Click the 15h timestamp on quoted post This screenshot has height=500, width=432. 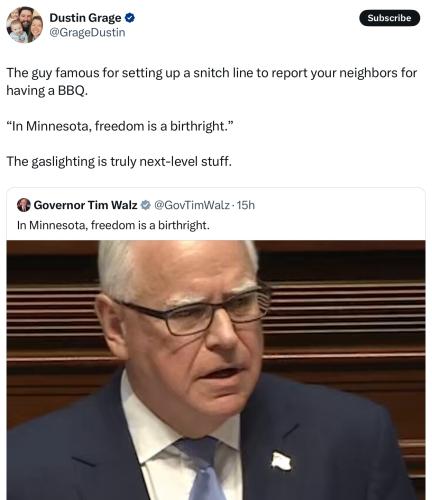(x=246, y=205)
